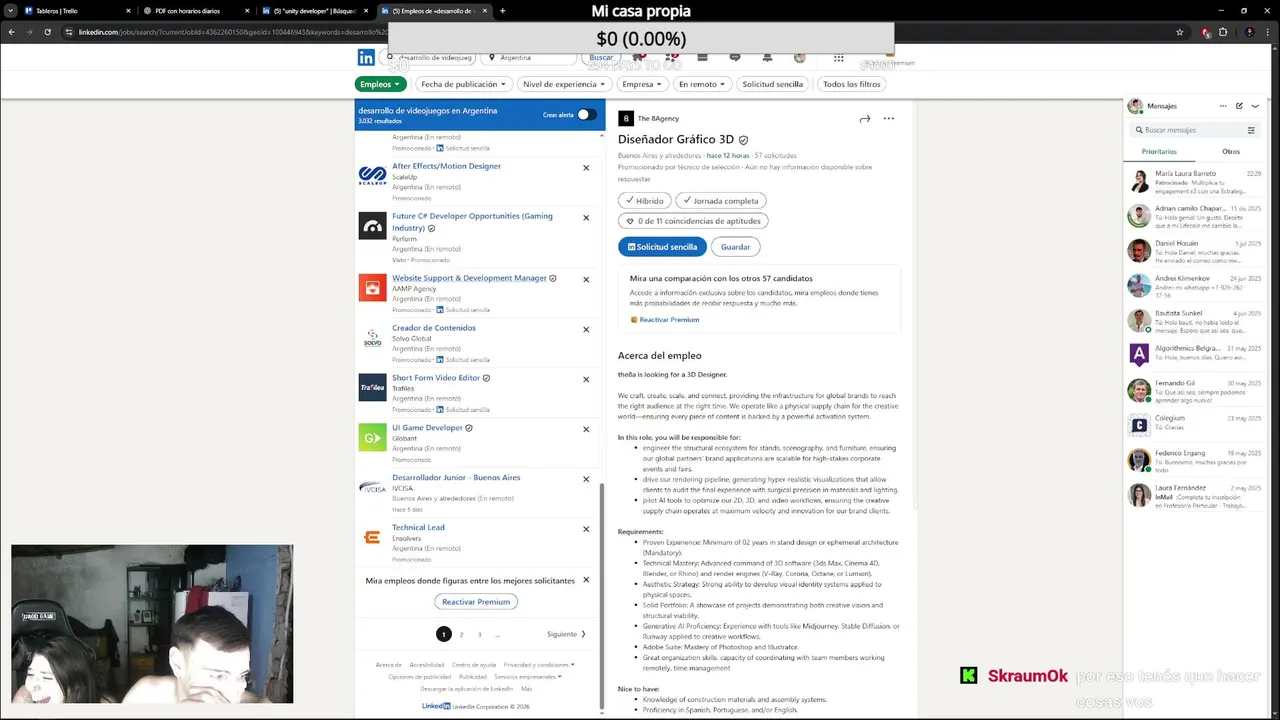Bookmark this page with the star icon
The height and width of the screenshot is (720, 1280).
1180,32
